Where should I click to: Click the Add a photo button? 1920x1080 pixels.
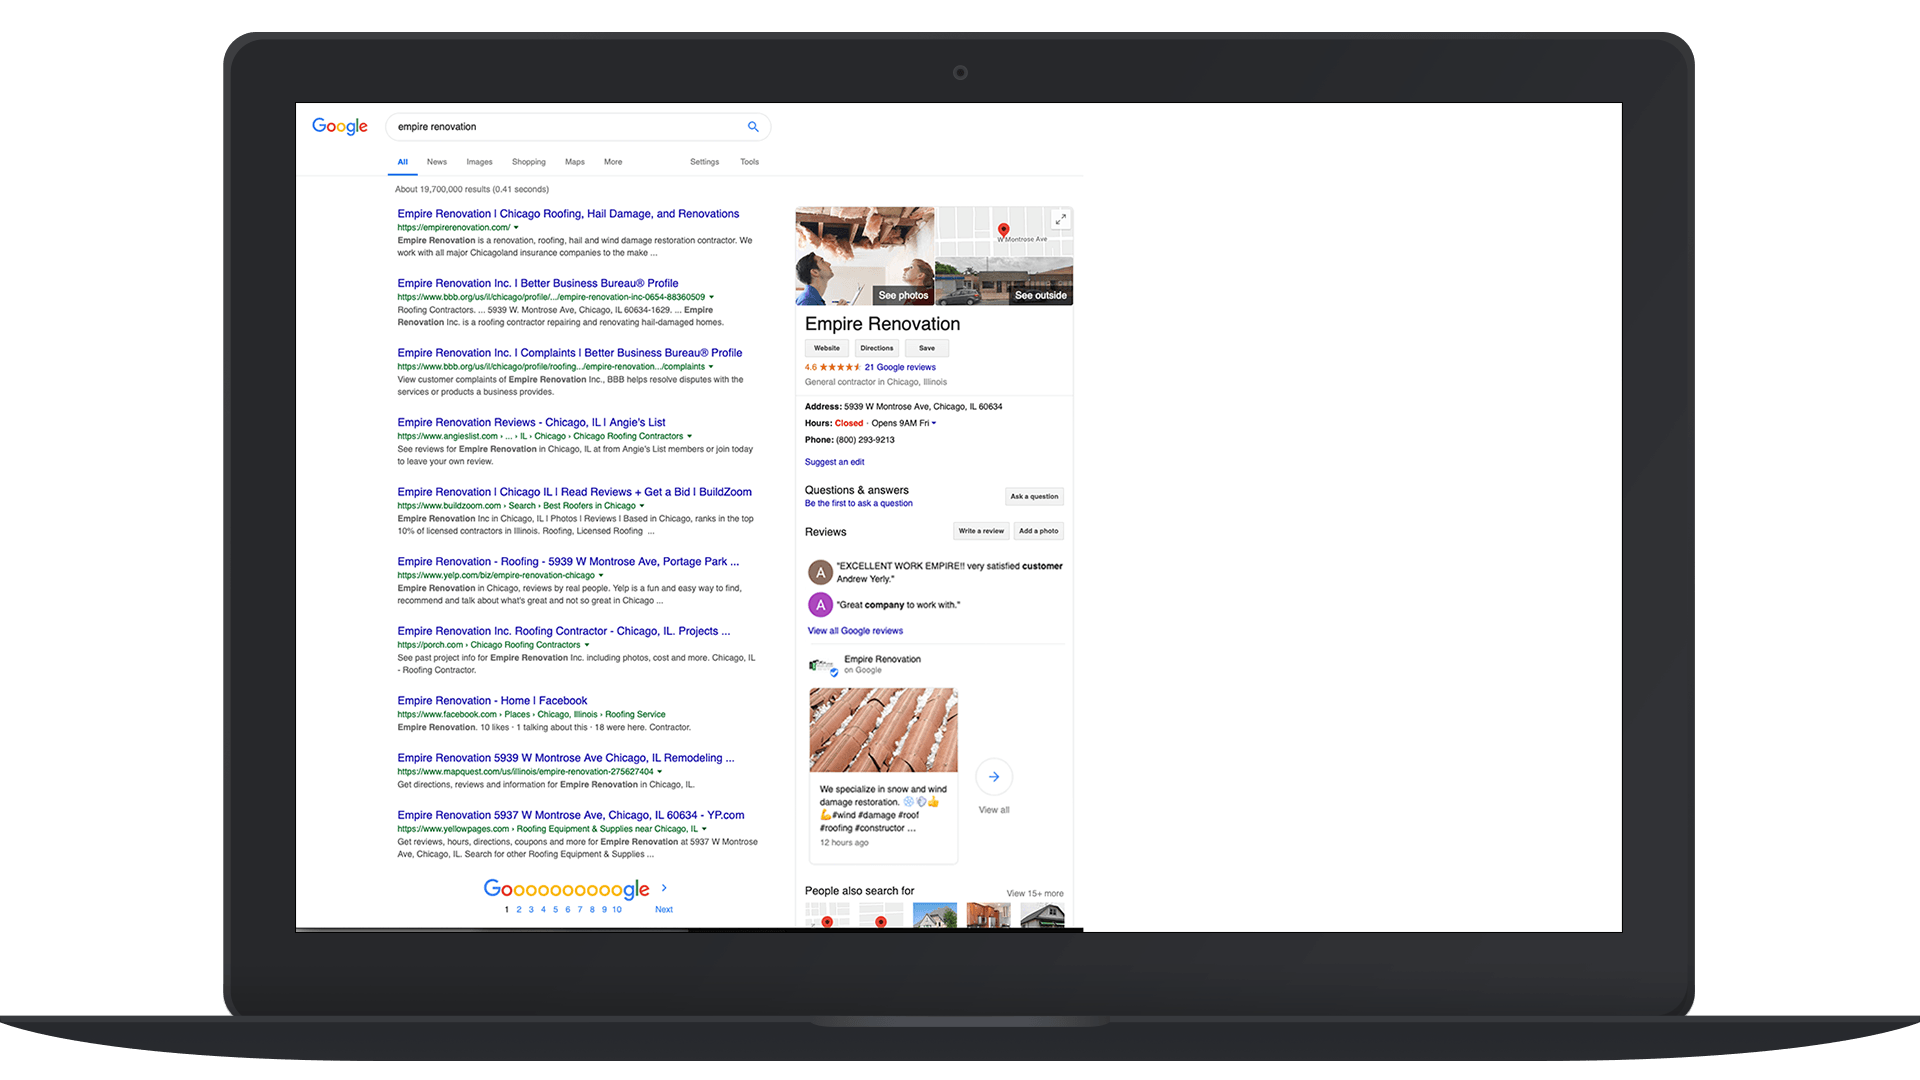[1038, 531]
